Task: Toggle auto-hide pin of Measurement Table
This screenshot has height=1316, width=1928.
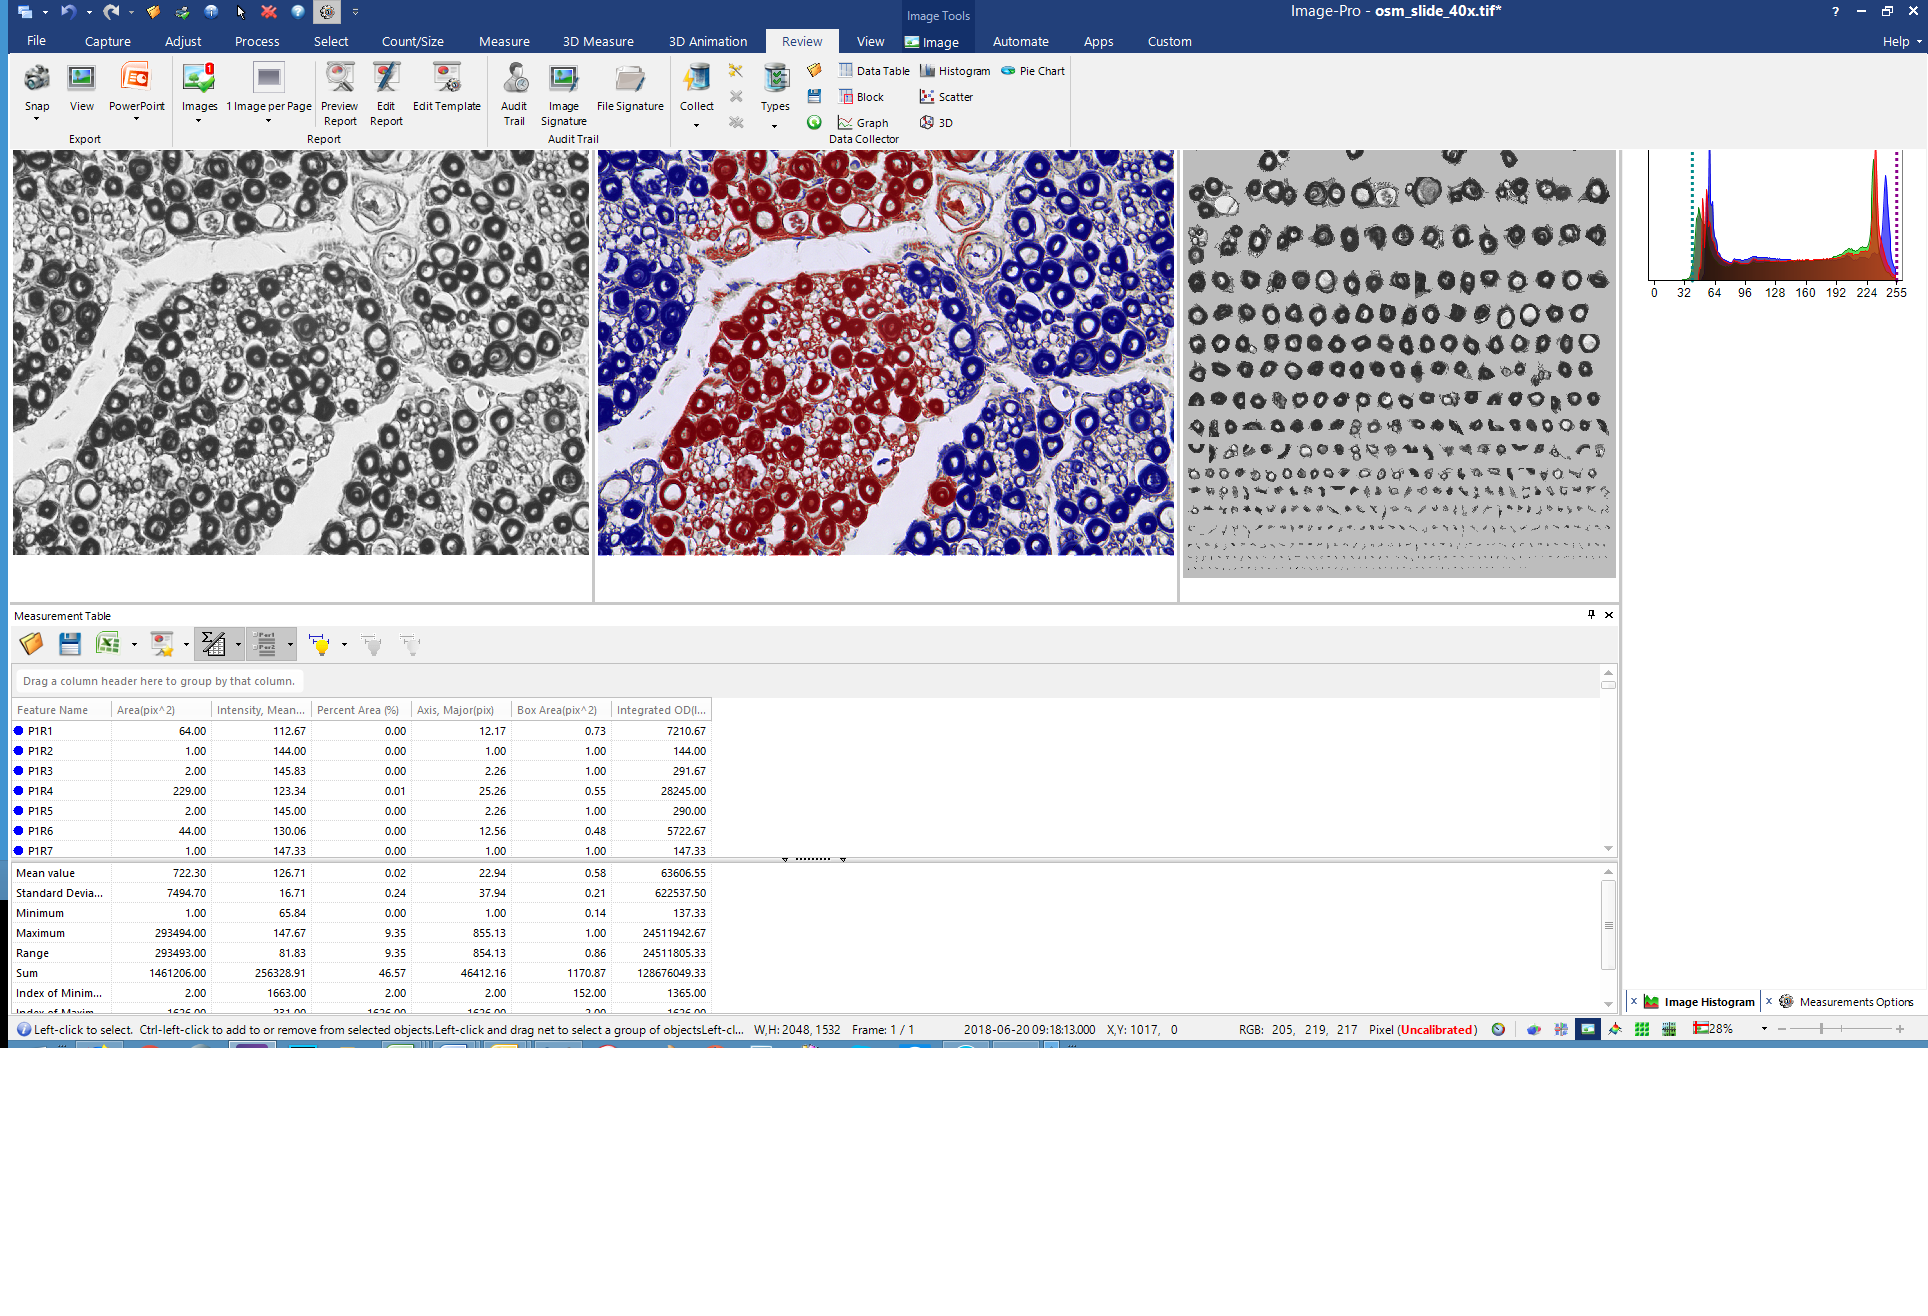Action: 1591,615
